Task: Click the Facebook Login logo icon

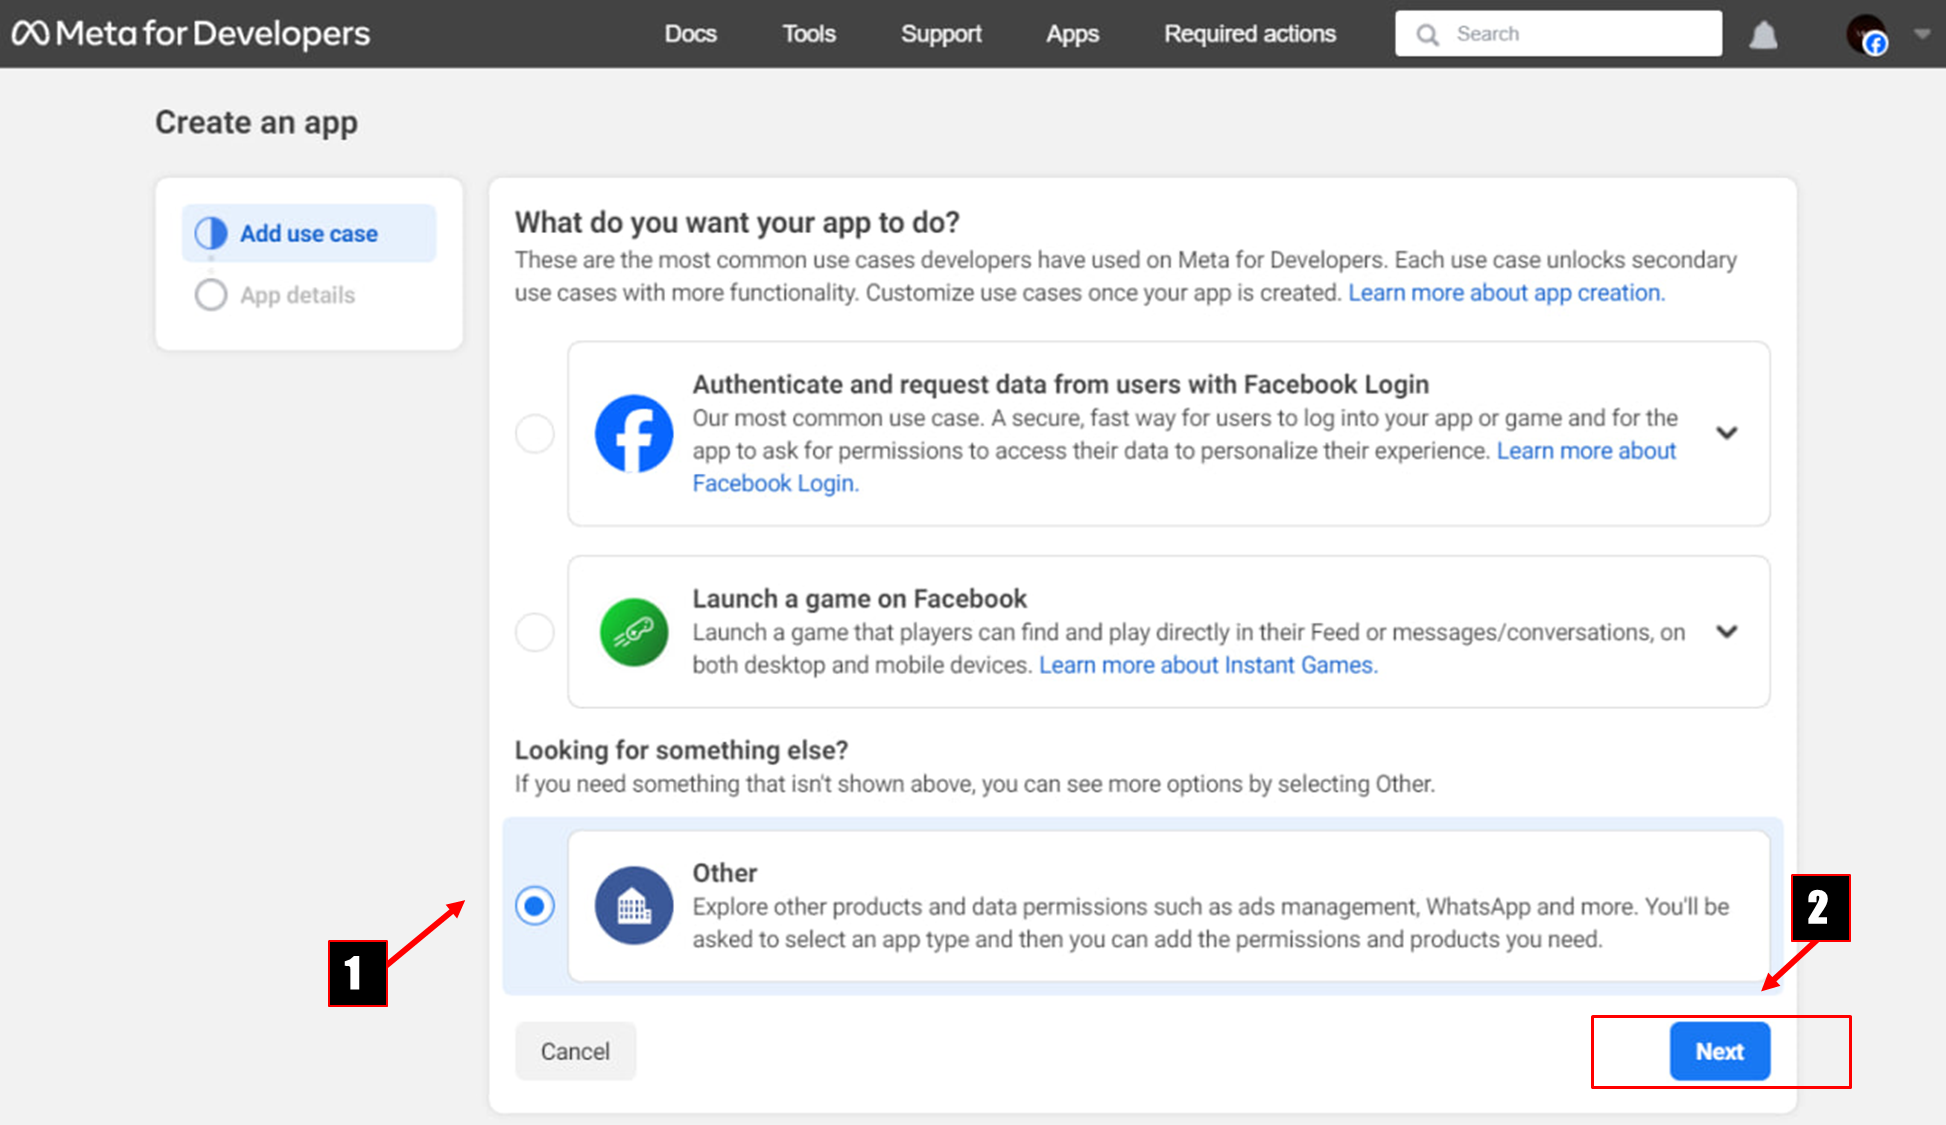Action: click(634, 434)
